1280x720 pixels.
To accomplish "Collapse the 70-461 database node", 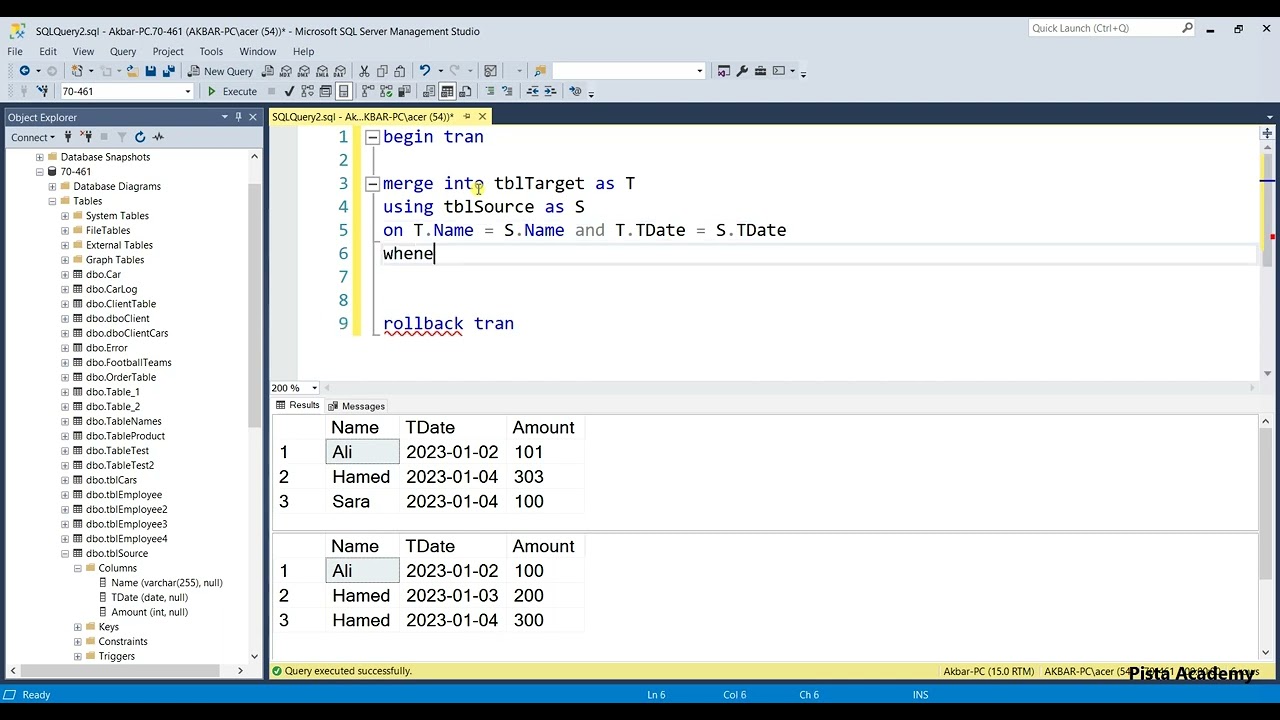I will 40,172.
